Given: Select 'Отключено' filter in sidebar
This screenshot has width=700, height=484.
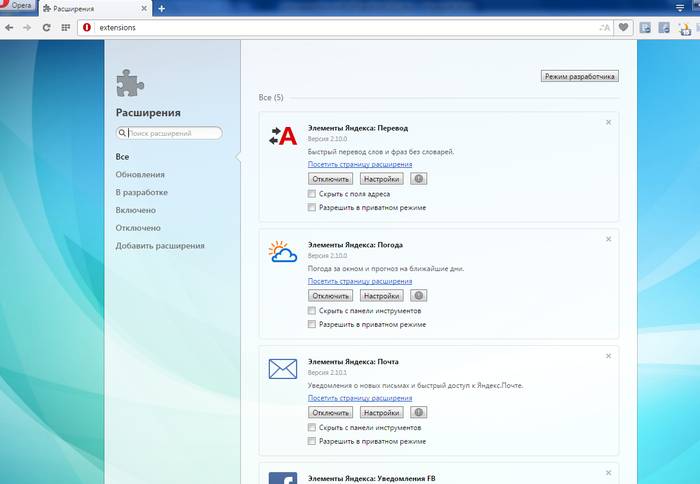Looking at the screenshot, I should point(137,228).
